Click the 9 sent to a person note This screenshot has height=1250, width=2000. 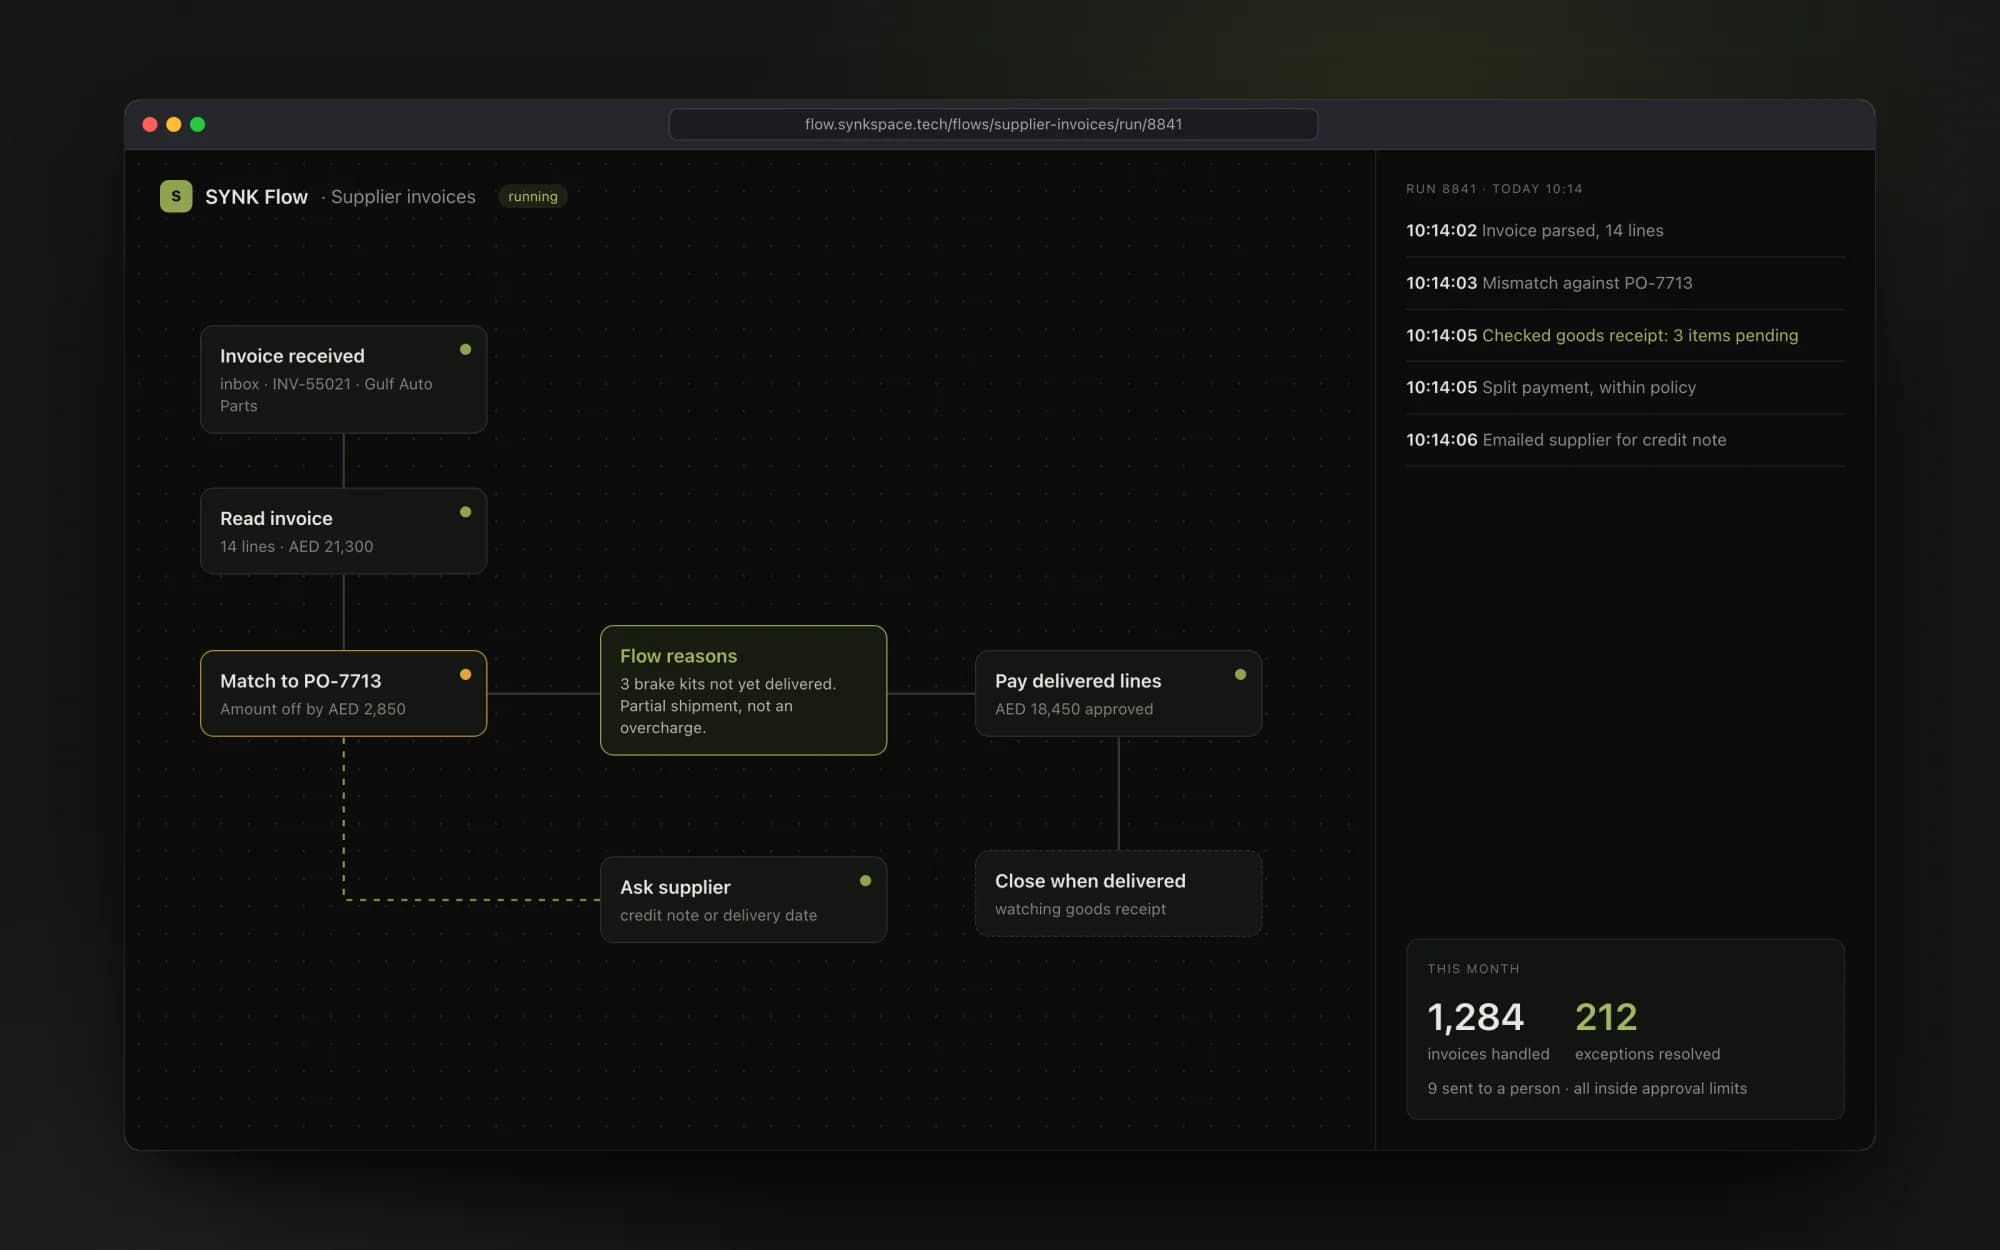click(1587, 1088)
